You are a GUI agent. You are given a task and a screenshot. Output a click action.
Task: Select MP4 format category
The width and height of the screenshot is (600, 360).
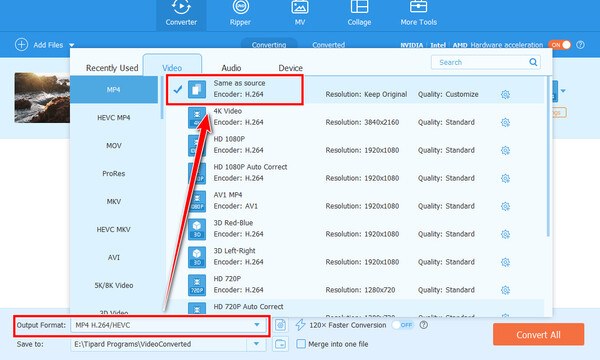[114, 90]
